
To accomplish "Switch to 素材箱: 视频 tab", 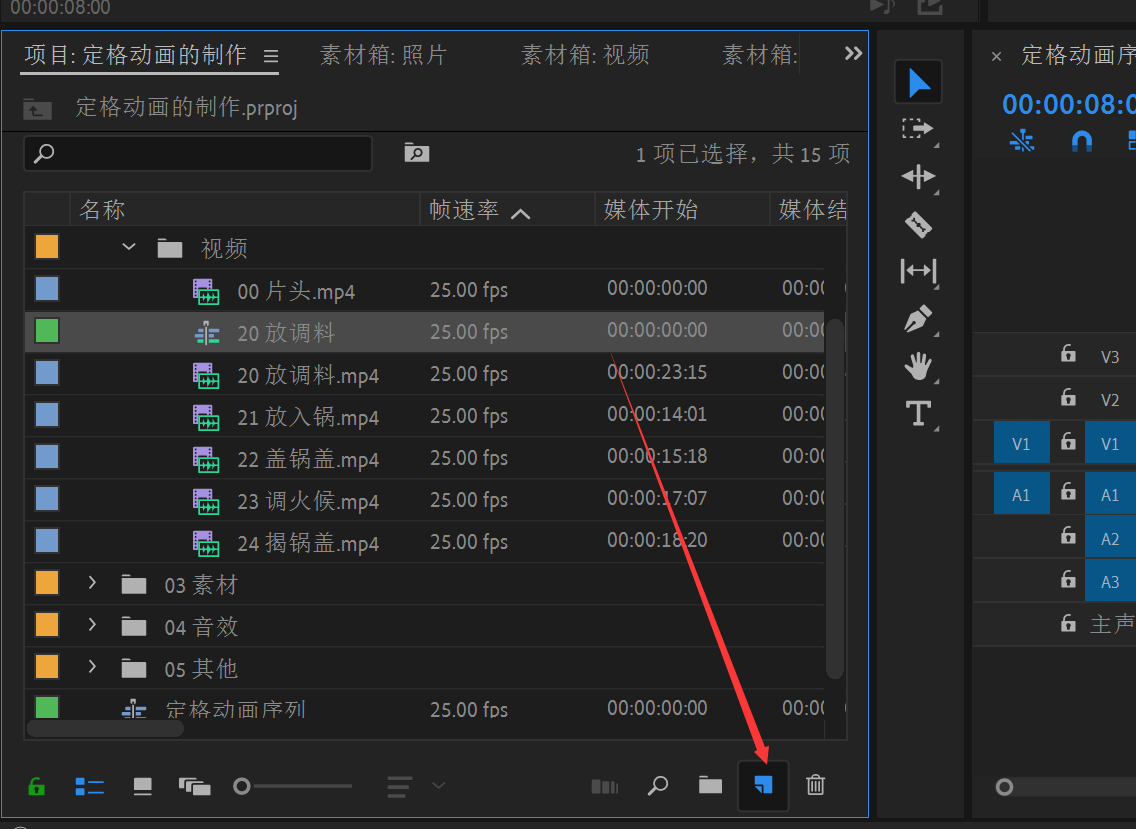I will [x=585, y=55].
